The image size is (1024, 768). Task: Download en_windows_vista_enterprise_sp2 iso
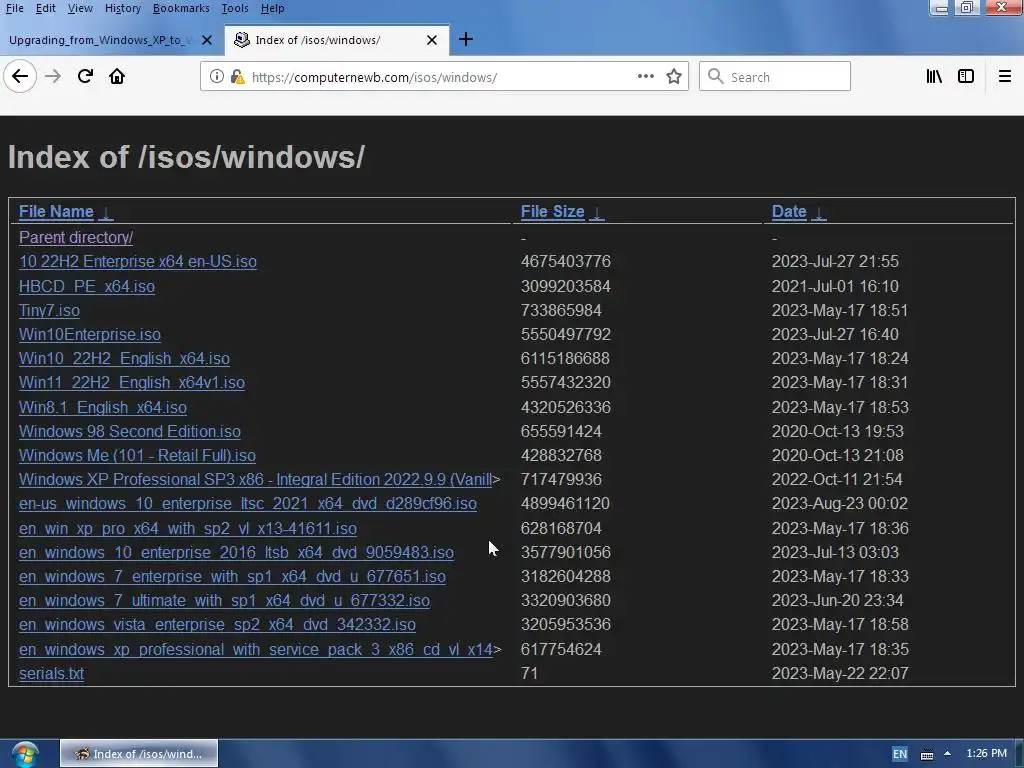coord(217,625)
